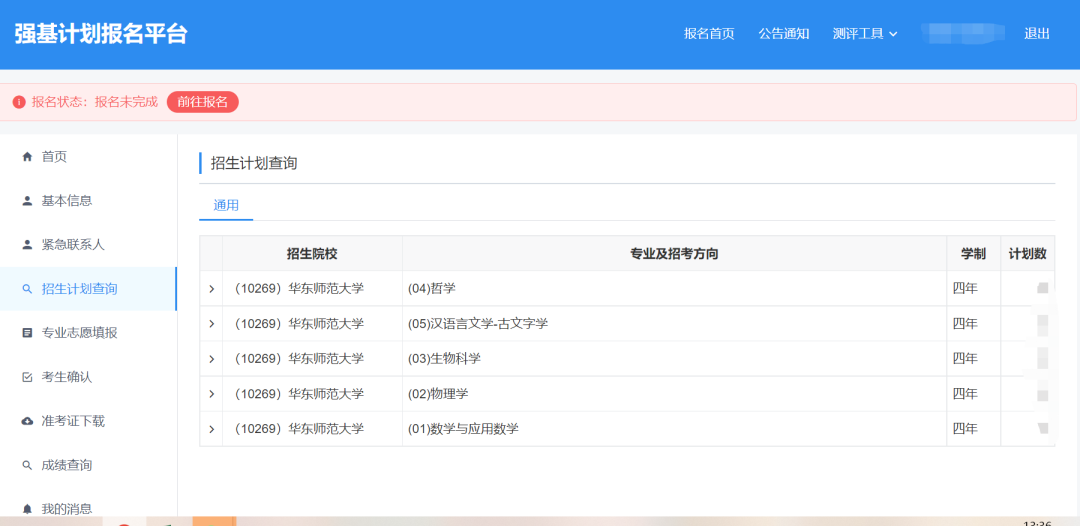1080x526 pixels.
Task: Click the checkmark icon beside 考生确认
Action: click(x=27, y=377)
